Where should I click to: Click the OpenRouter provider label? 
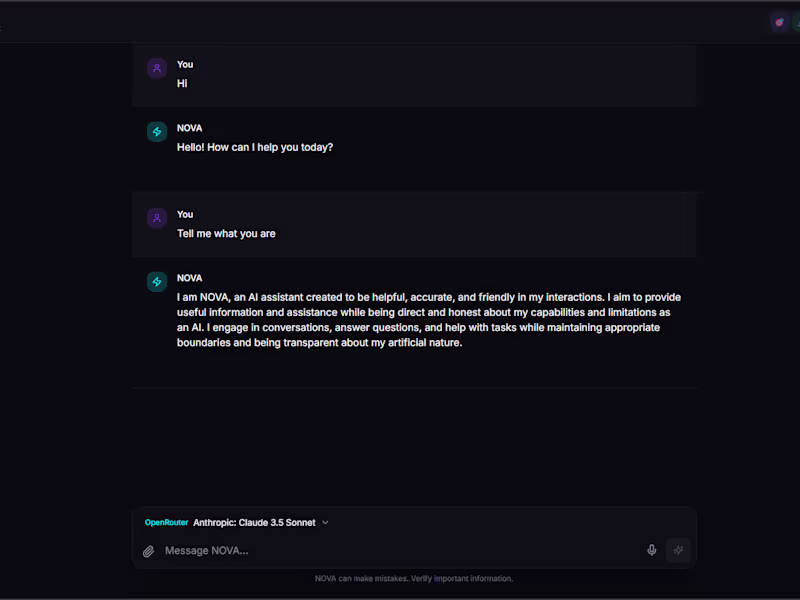166,523
